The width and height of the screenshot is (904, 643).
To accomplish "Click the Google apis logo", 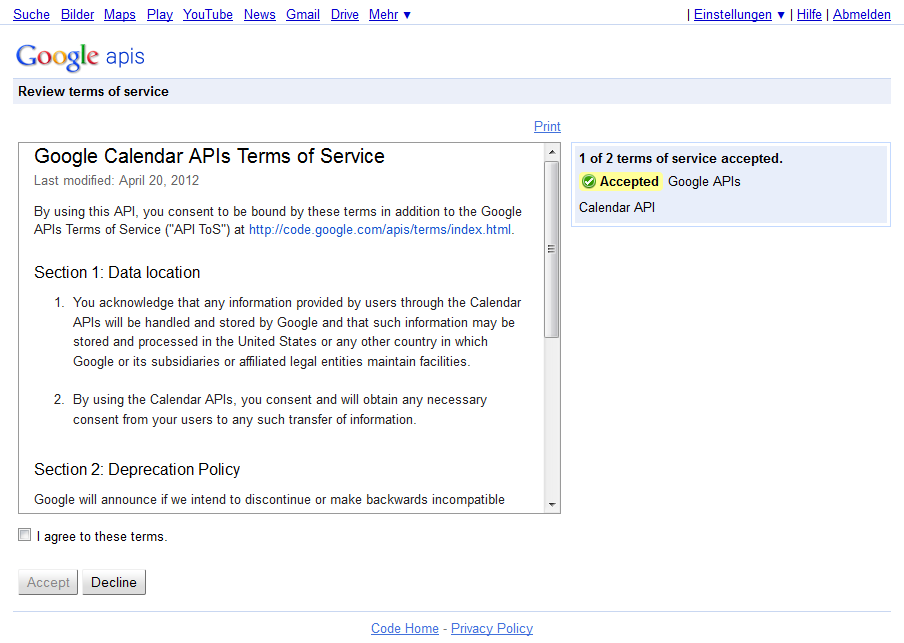I will tap(79, 57).
